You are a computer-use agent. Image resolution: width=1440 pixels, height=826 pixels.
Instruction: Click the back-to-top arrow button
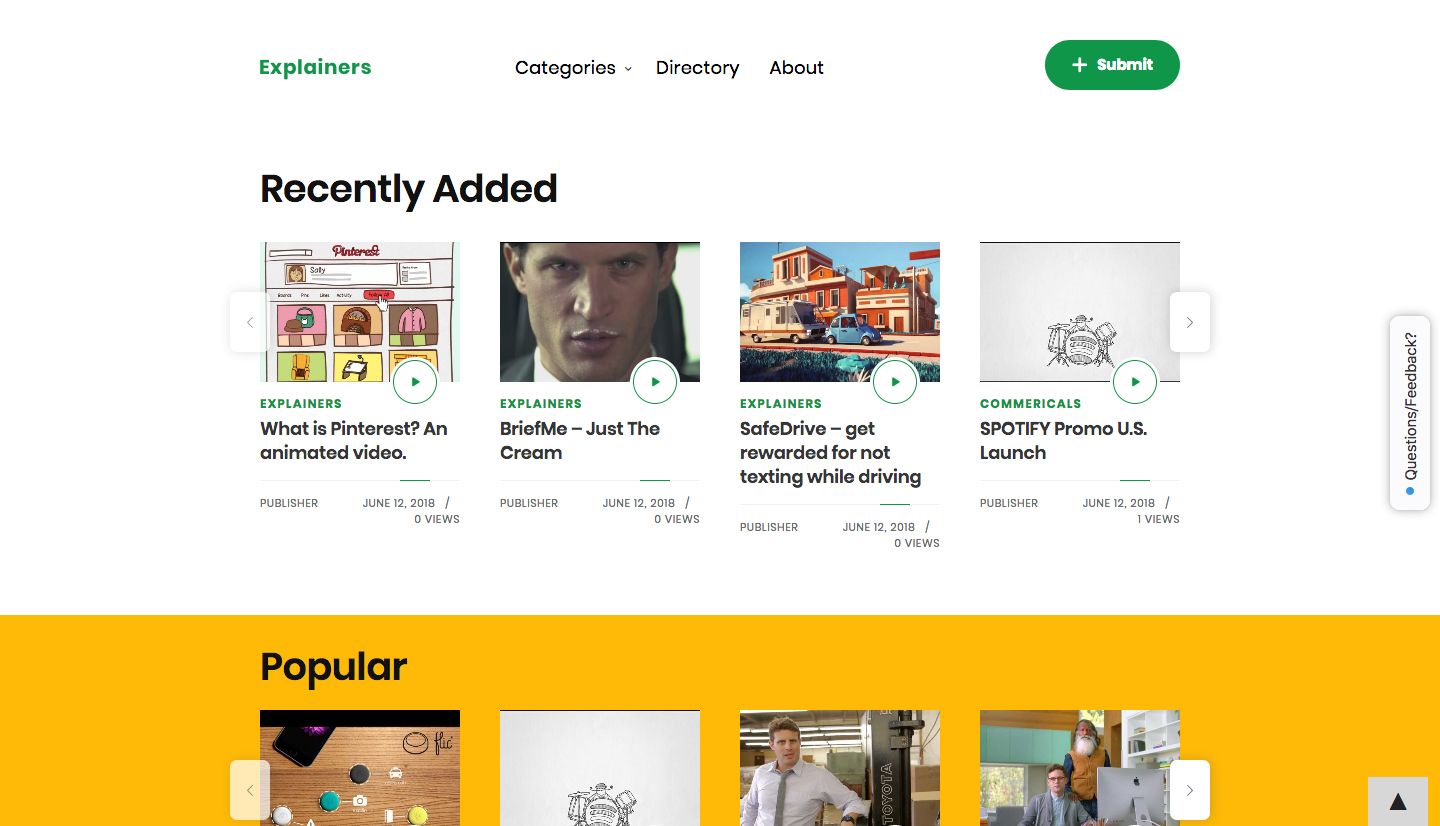pyautogui.click(x=1399, y=801)
